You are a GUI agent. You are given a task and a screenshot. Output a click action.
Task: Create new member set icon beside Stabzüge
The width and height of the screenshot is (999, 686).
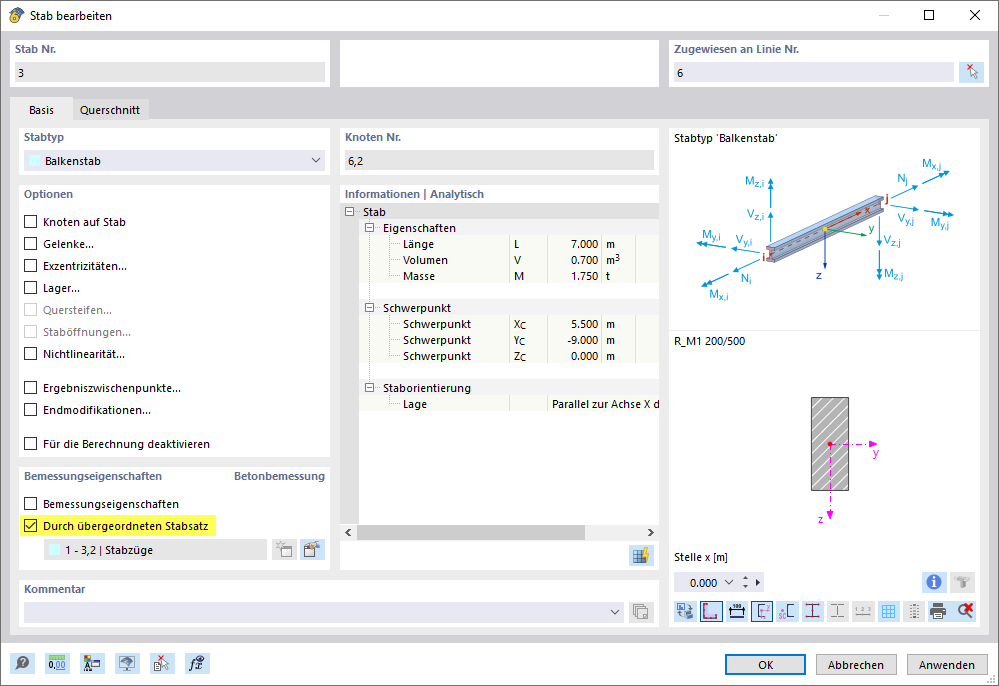pos(284,550)
